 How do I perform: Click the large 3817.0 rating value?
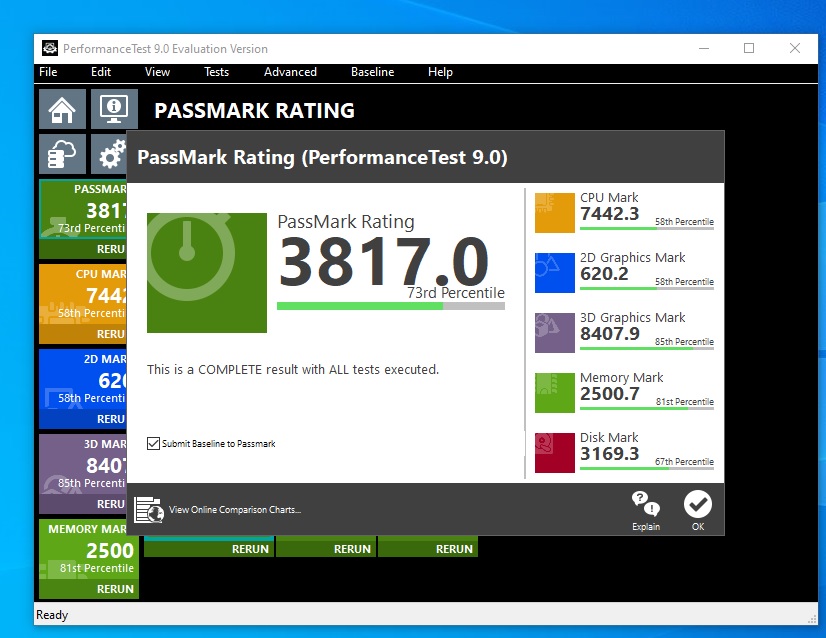[x=384, y=261]
